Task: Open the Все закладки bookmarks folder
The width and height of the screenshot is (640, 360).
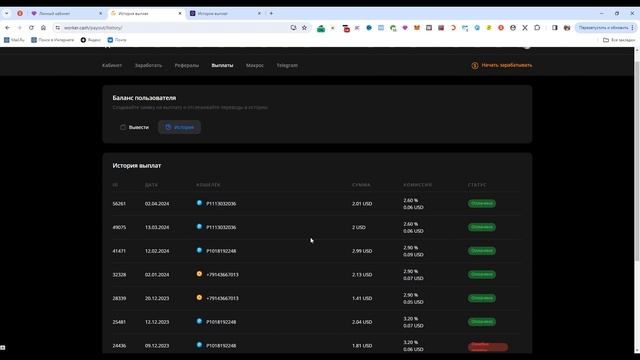Action: point(619,40)
